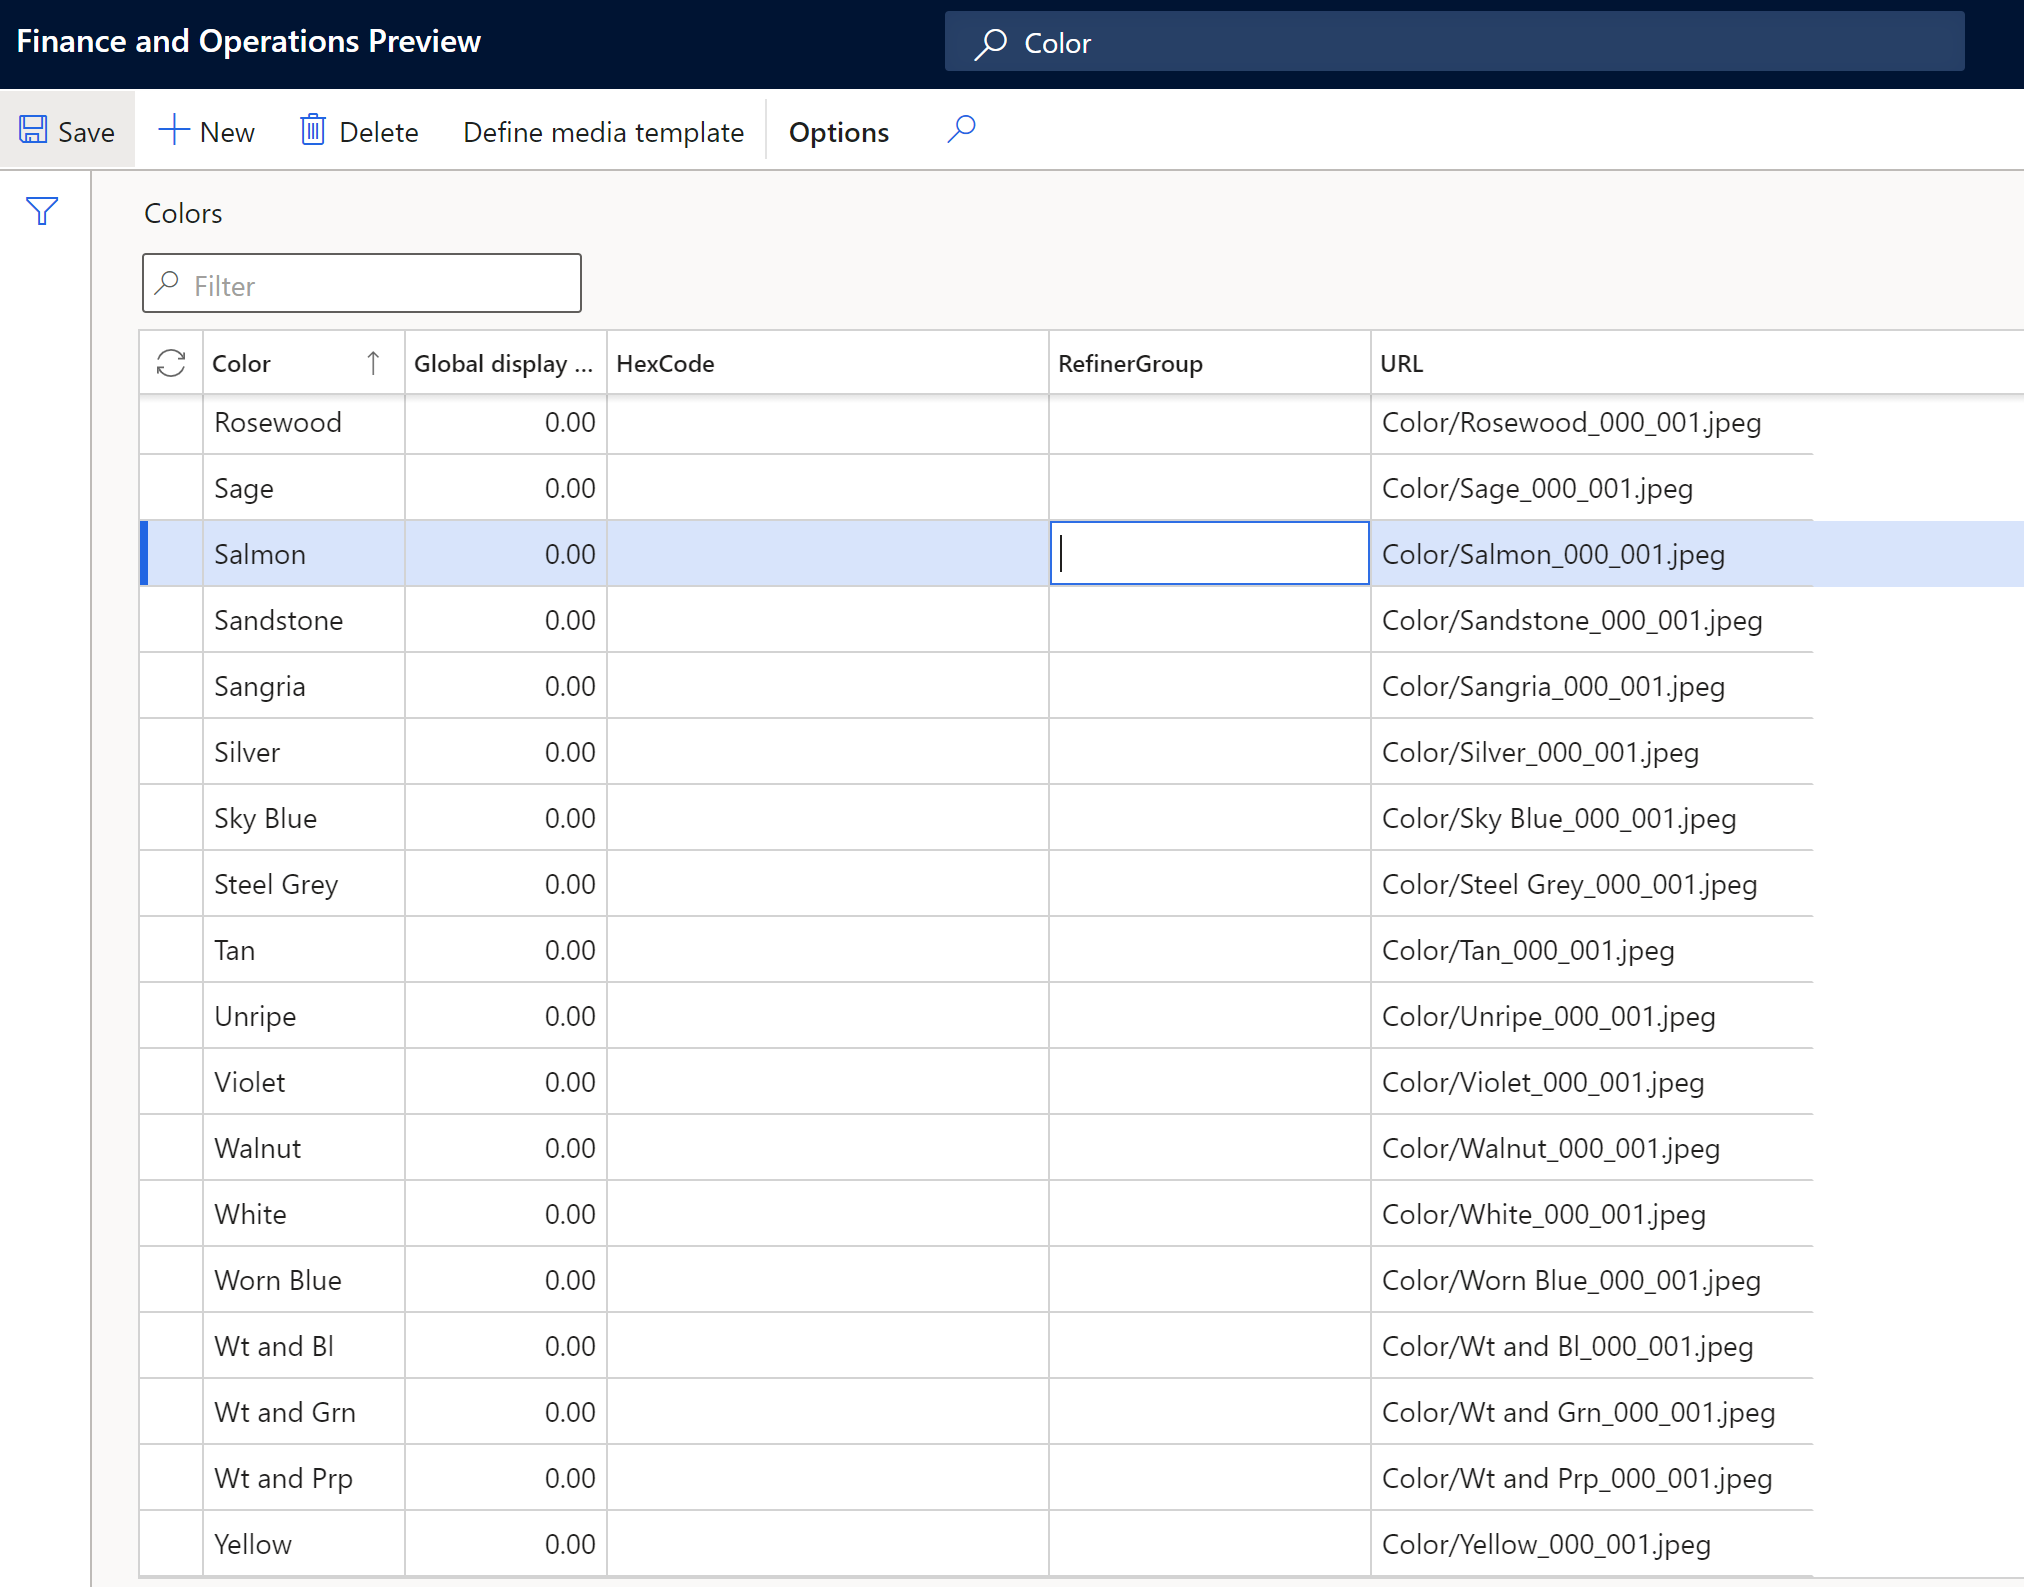Select the RefinerGroup field for Salmon row

point(1208,554)
